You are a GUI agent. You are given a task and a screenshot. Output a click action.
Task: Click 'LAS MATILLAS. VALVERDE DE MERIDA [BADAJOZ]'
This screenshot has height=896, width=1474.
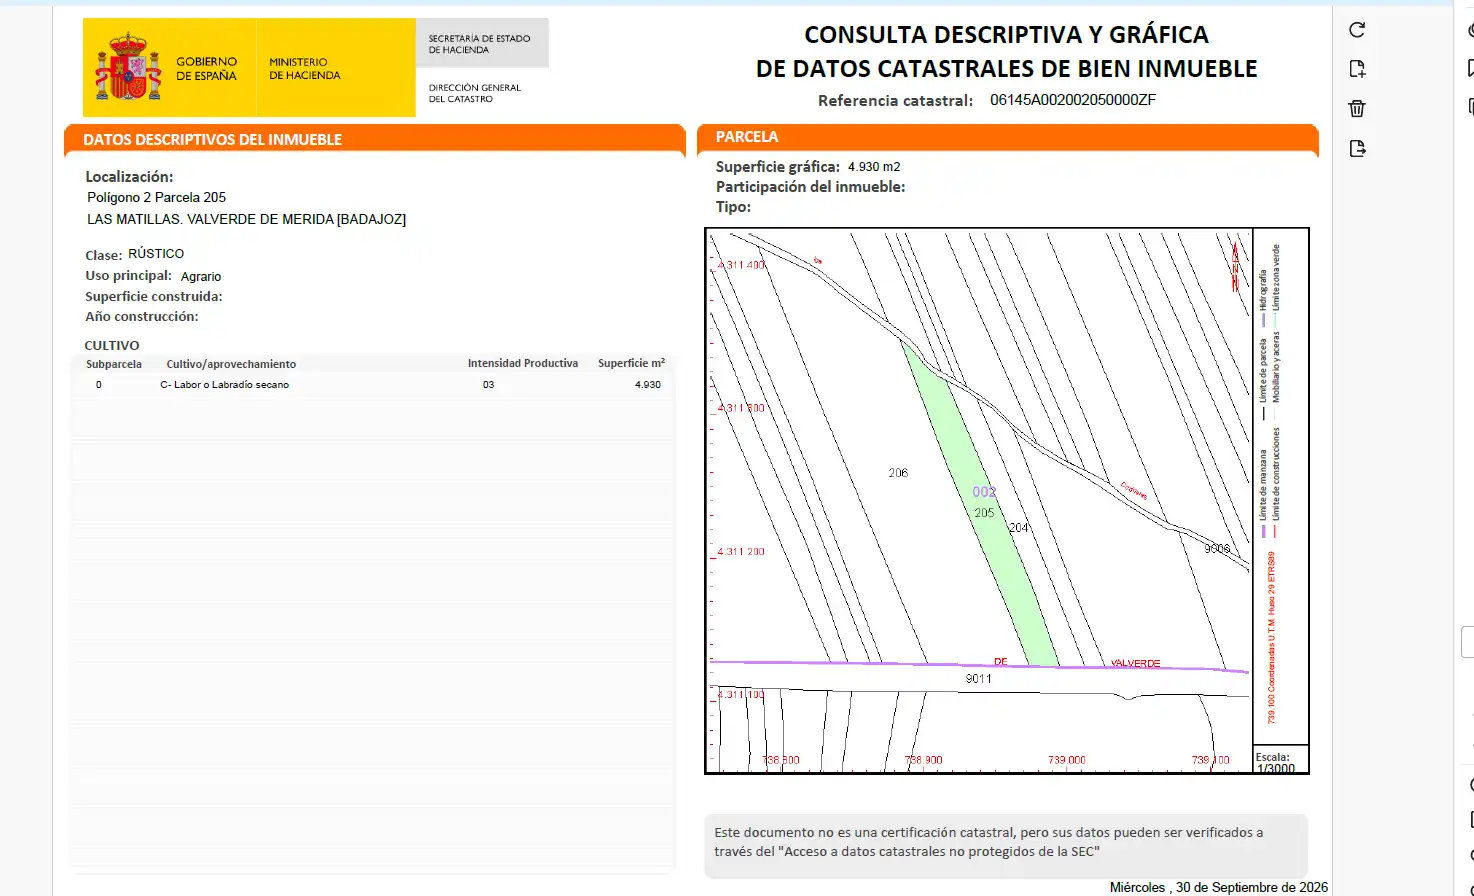pyautogui.click(x=247, y=220)
